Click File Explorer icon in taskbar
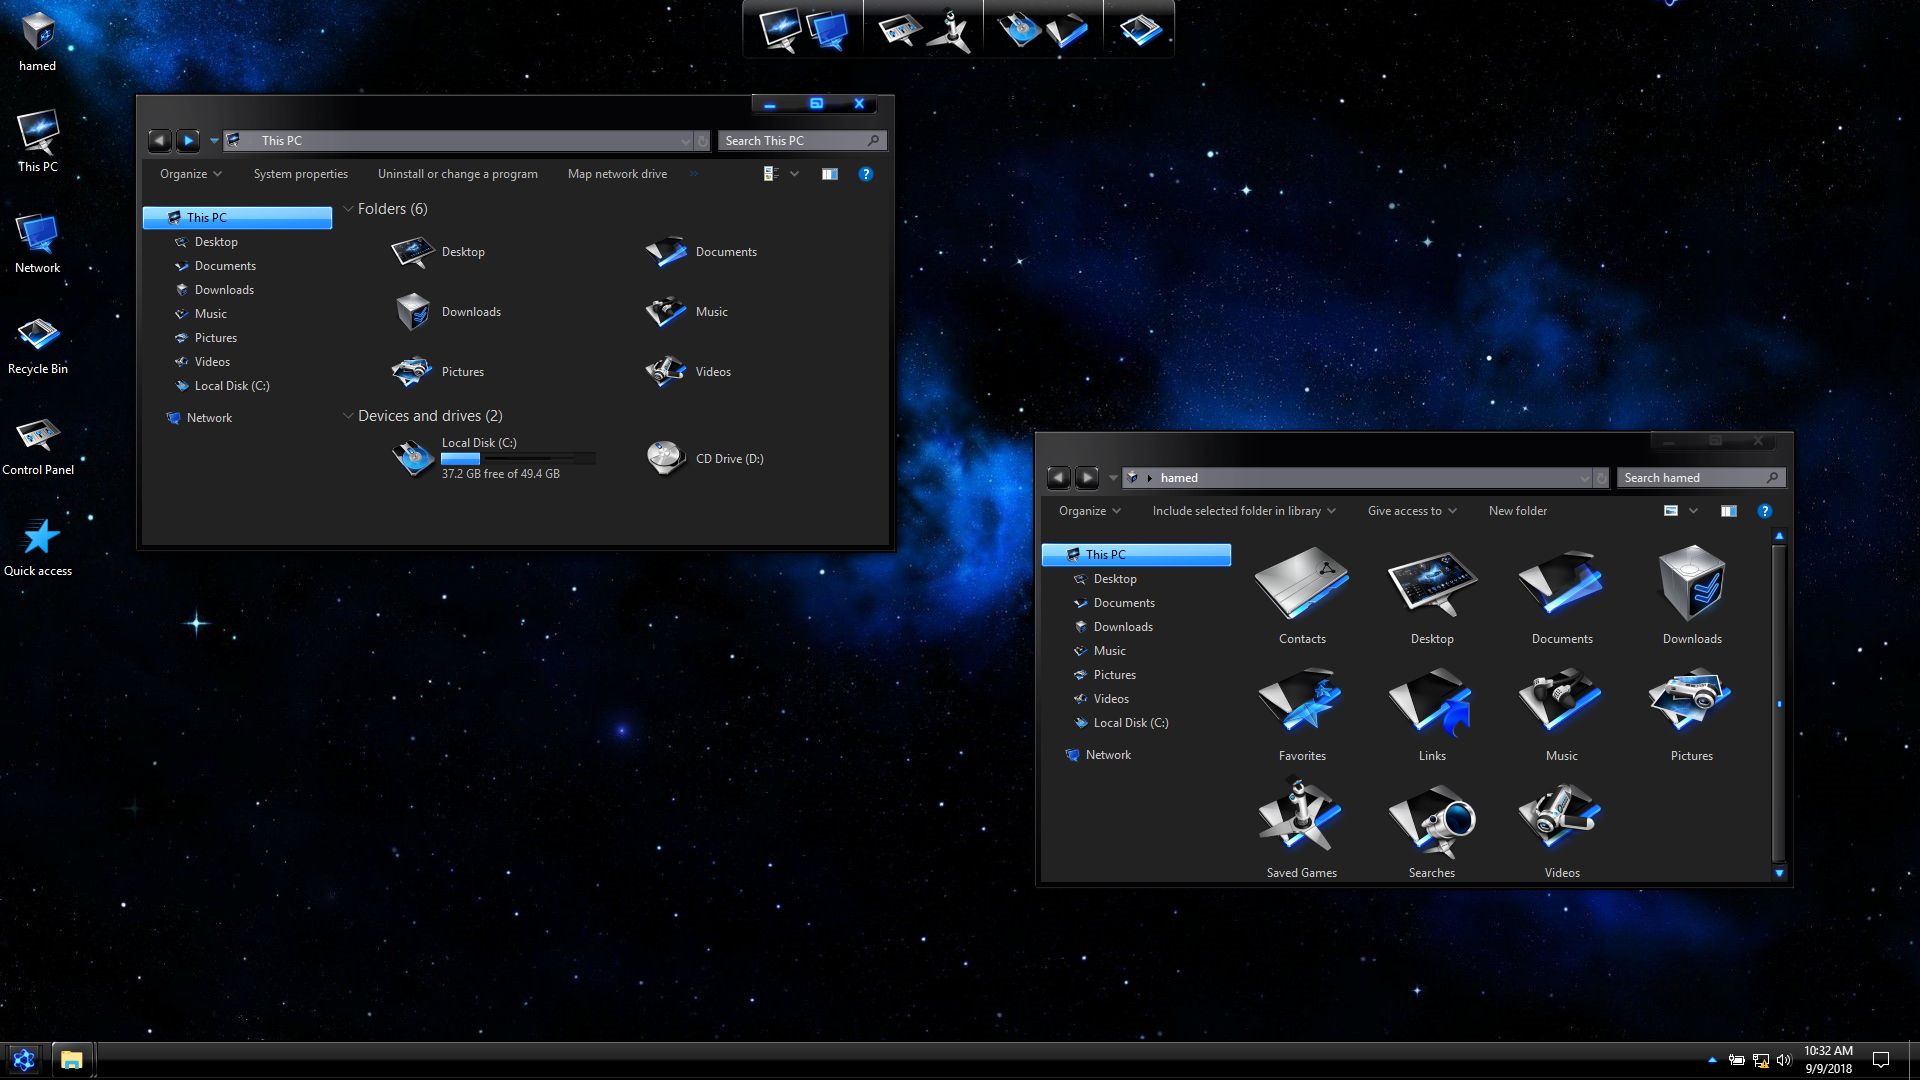The height and width of the screenshot is (1080, 1920). pos(71,1060)
